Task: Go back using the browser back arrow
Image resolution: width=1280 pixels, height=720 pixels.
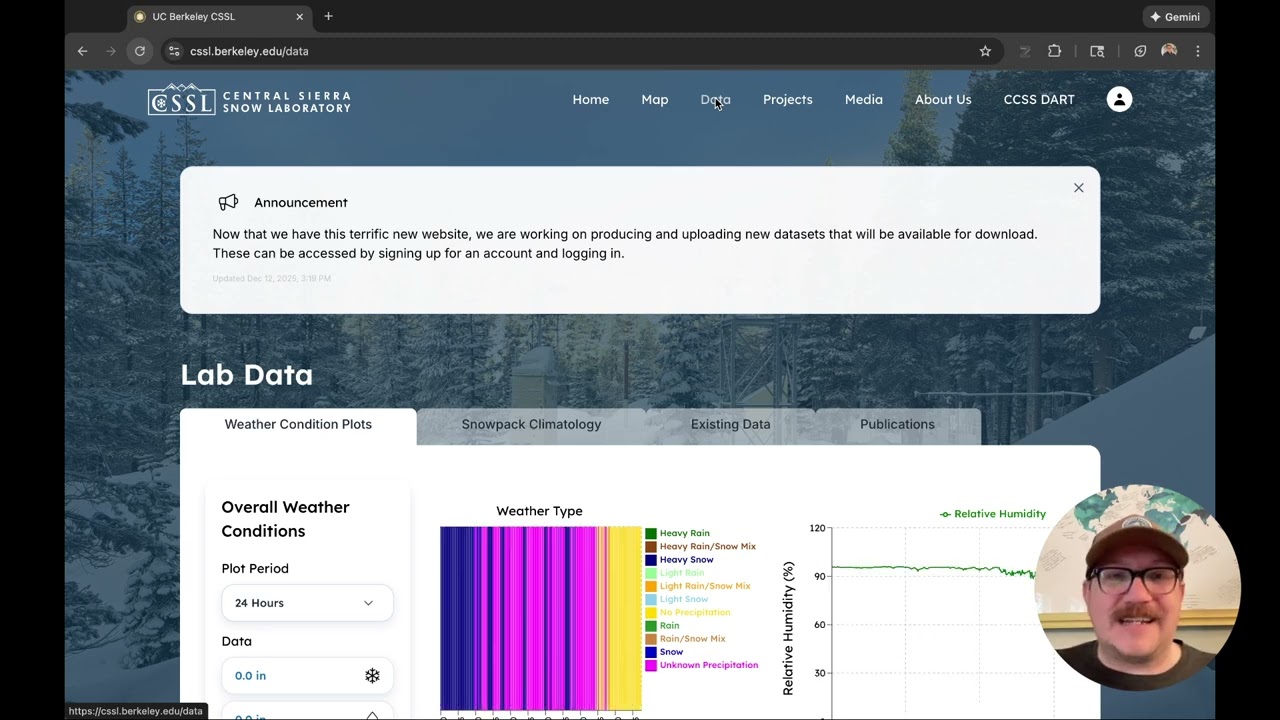Action: (x=83, y=51)
